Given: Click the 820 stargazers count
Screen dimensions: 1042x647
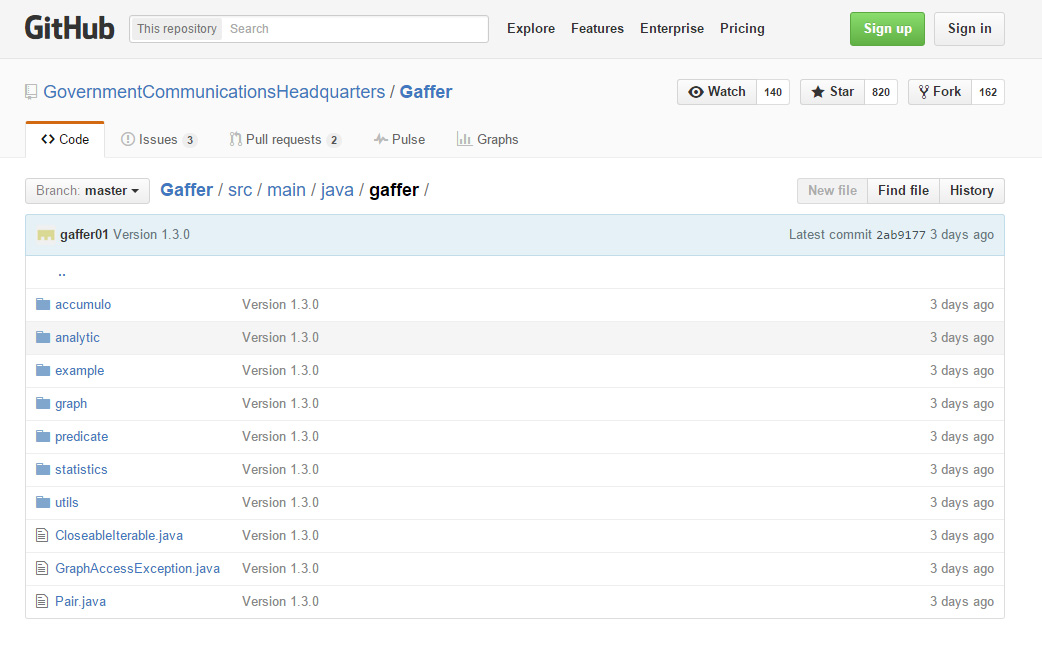Looking at the screenshot, I should click(x=881, y=92).
